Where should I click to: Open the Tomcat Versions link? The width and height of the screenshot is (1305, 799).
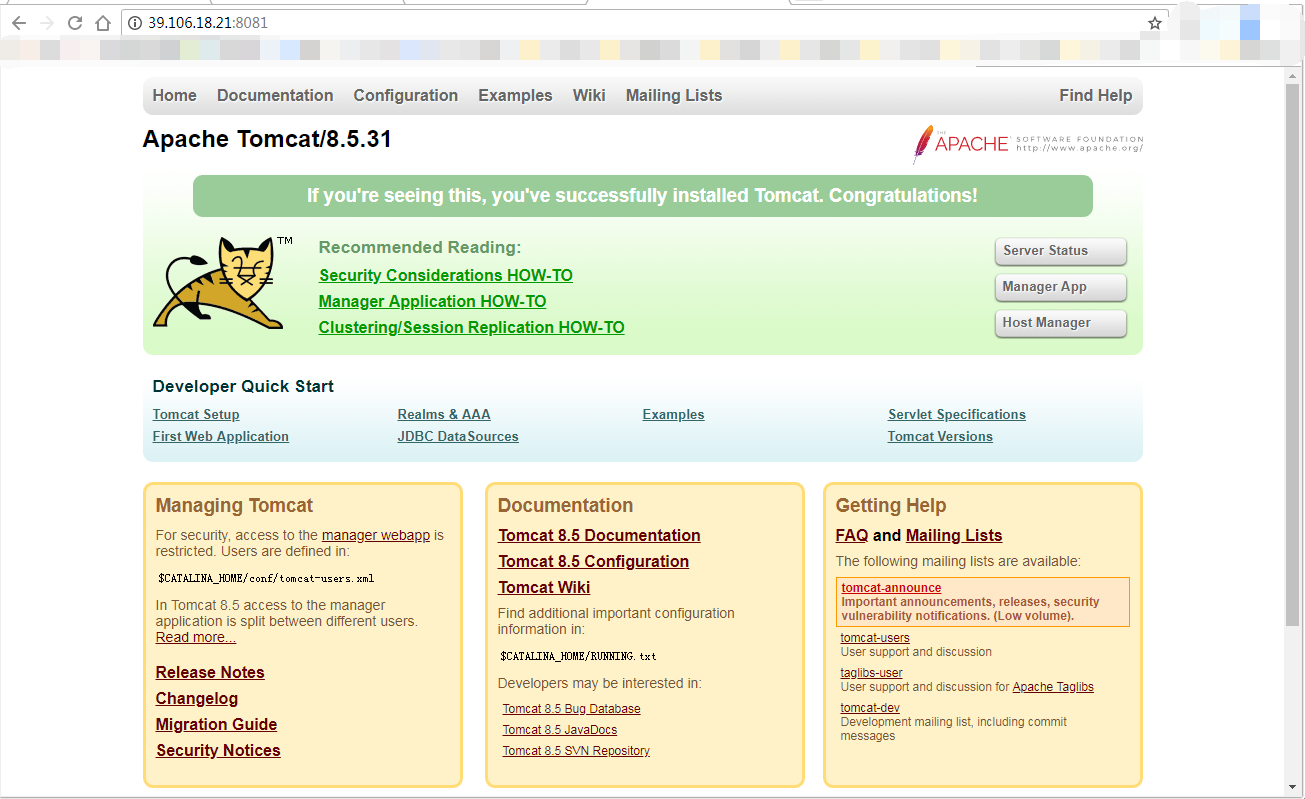pos(940,436)
